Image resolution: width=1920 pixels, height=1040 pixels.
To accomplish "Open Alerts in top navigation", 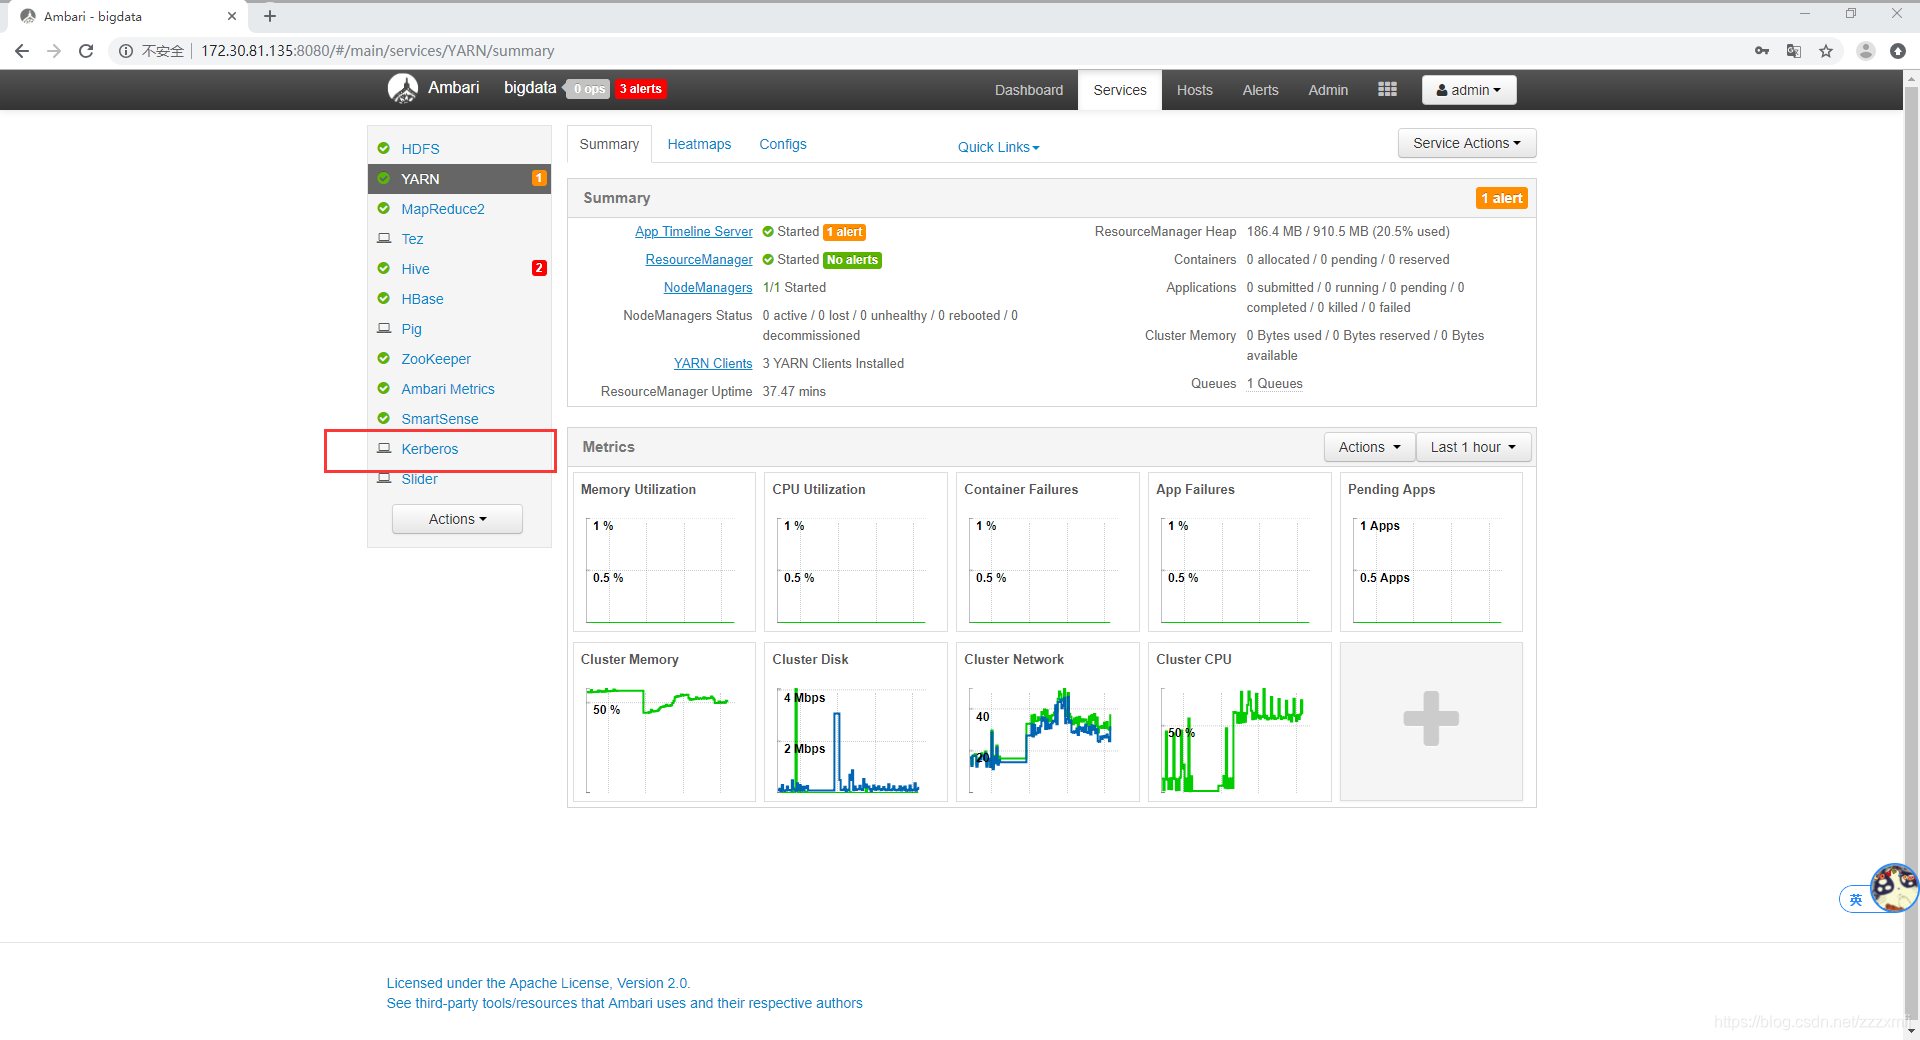I will point(1261,90).
